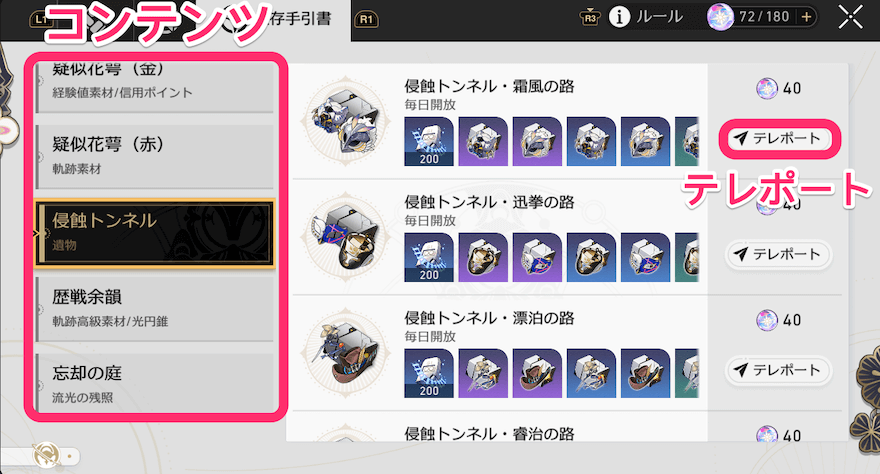Click the plus icon beside 72/180
Image resolution: width=880 pixels, height=474 pixels.
[x=806, y=17]
